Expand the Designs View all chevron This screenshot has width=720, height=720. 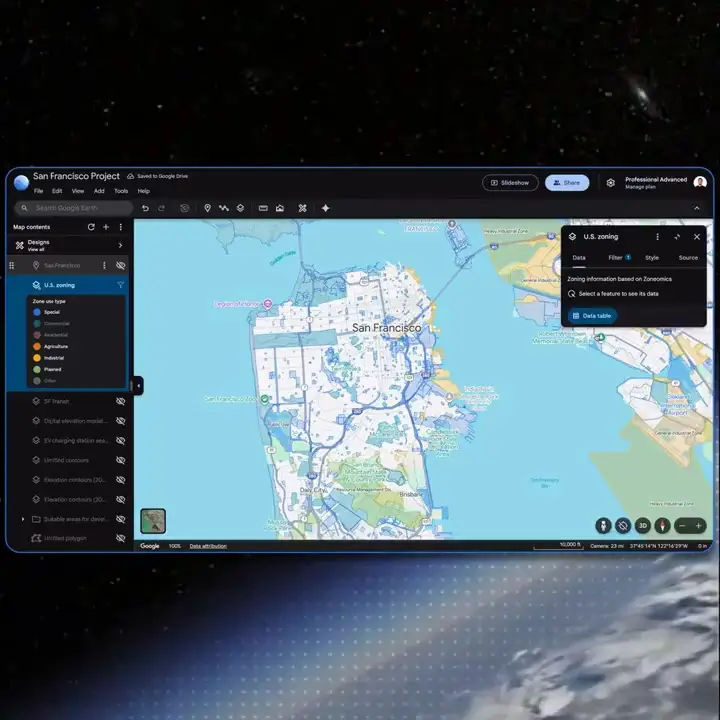pos(120,245)
